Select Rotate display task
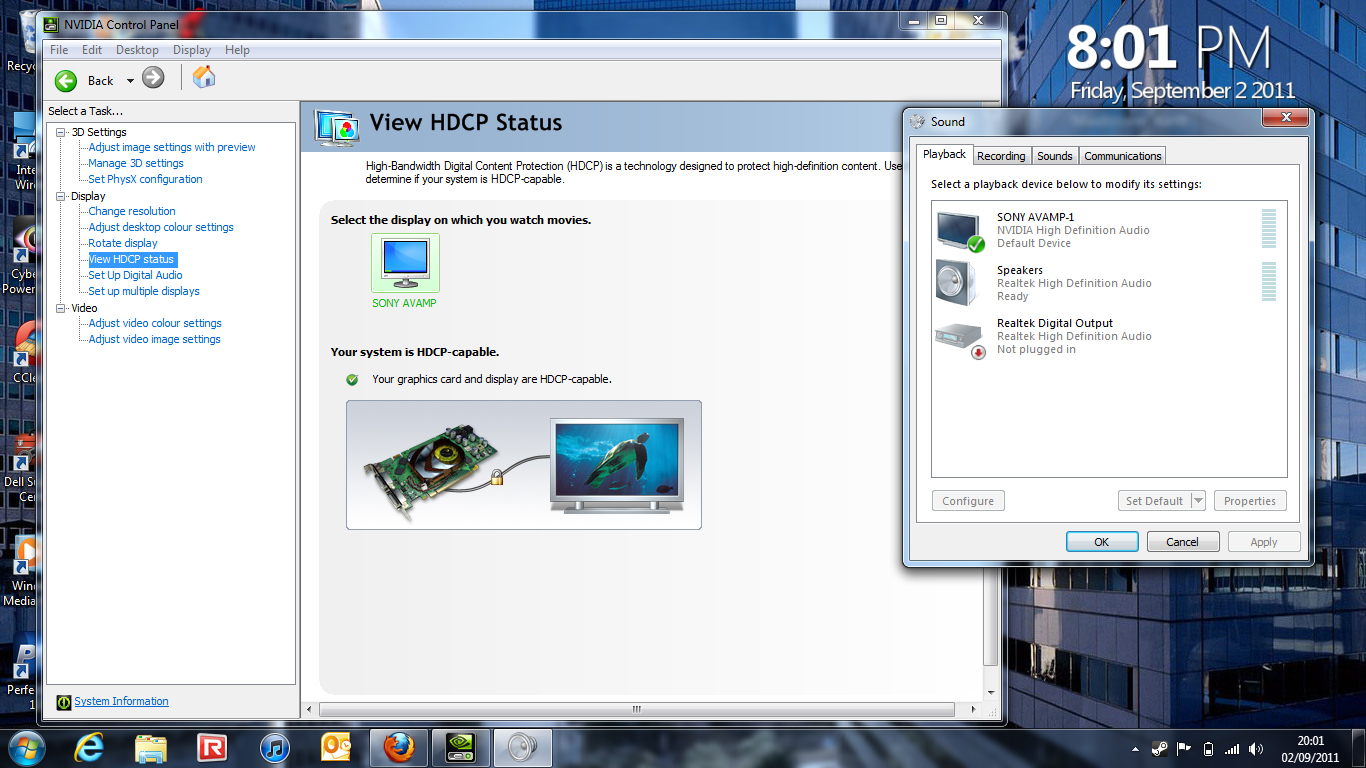The image size is (1366, 768). [x=123, y=243]
